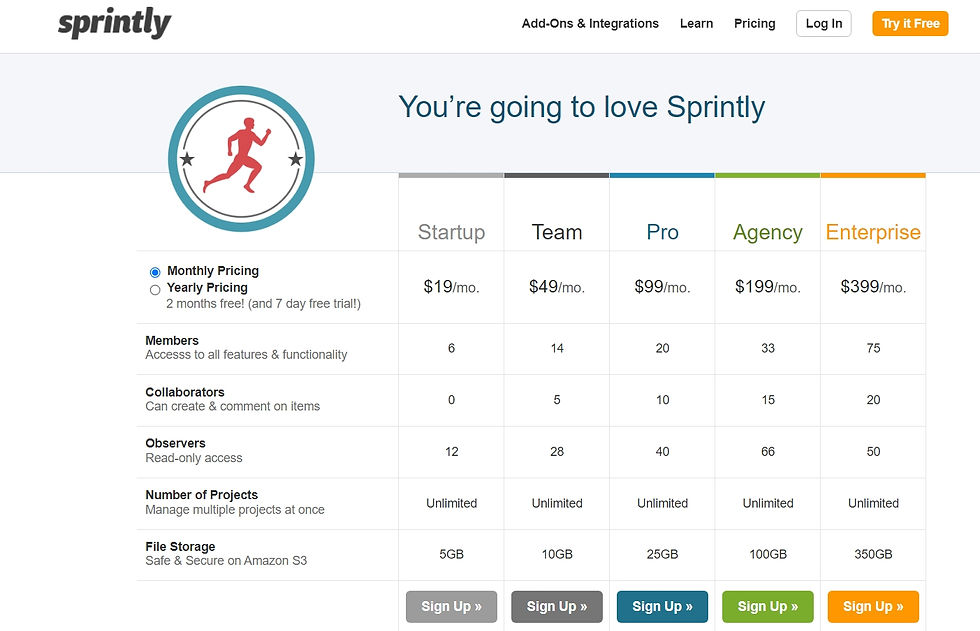The image size is (980, 631).
Task: Click the You're going to love Sprintly heading
Action: pyautogui.click(x=581, y=107)
